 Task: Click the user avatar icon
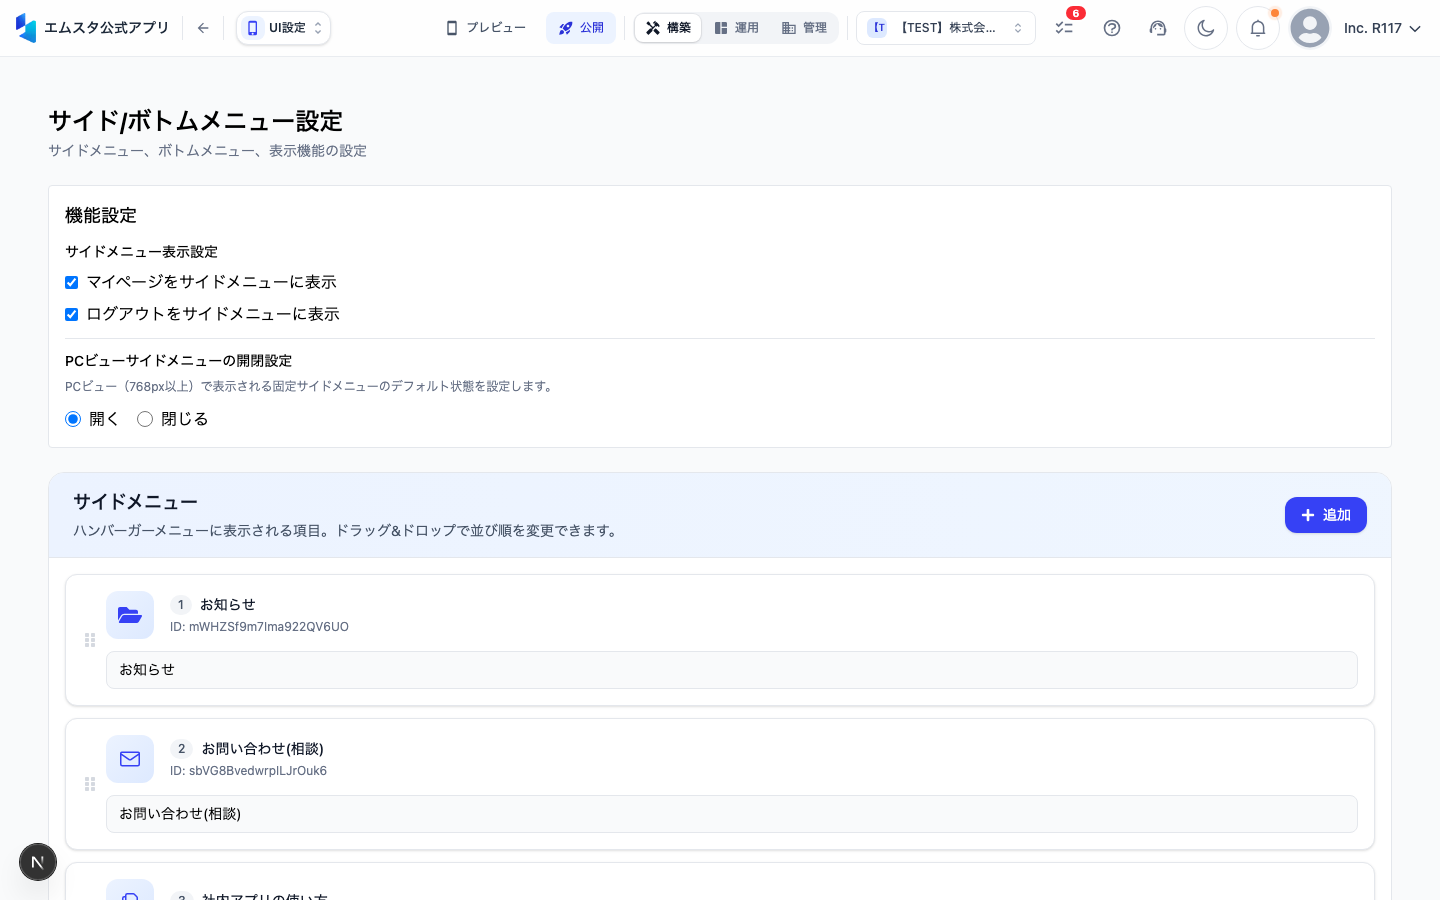[1310, 28]
